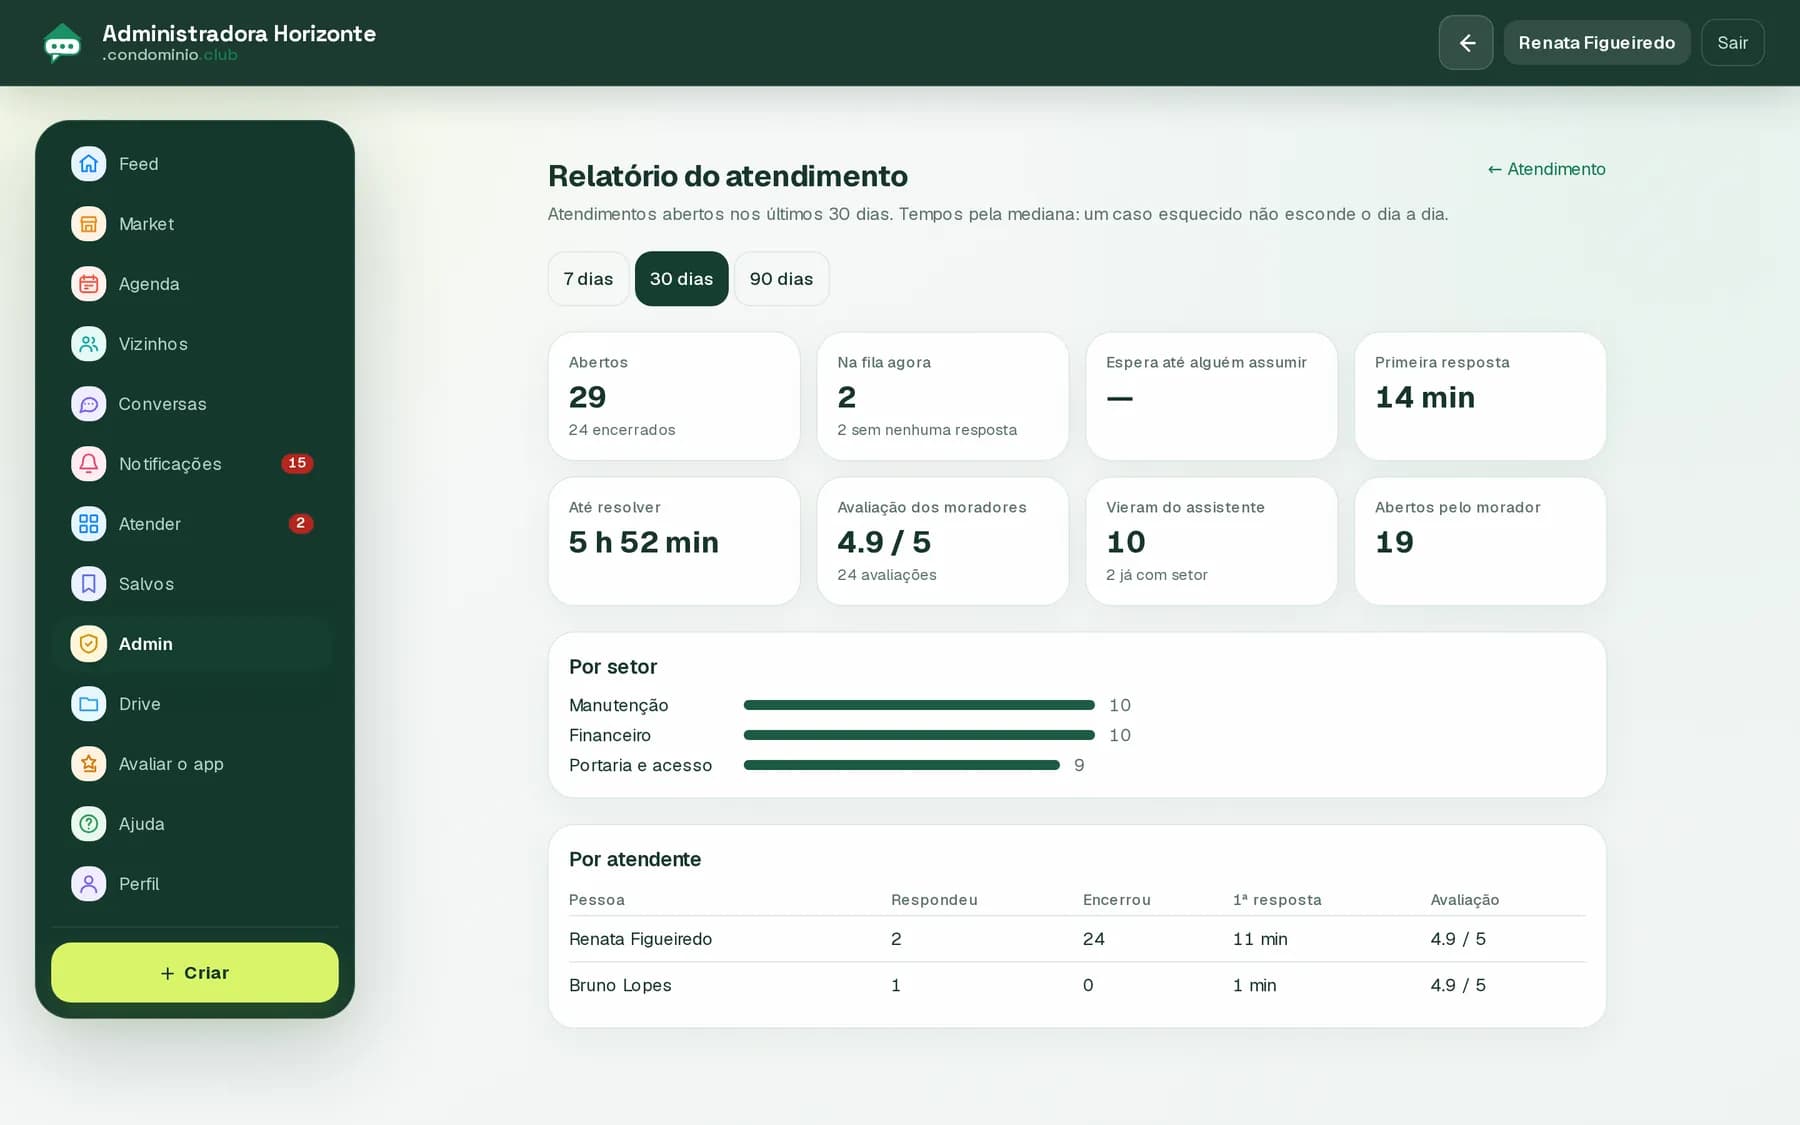Click the Vieram do assistente 10 card
This screenshot has width=1800, height=1125.
tap(1211, 541)
